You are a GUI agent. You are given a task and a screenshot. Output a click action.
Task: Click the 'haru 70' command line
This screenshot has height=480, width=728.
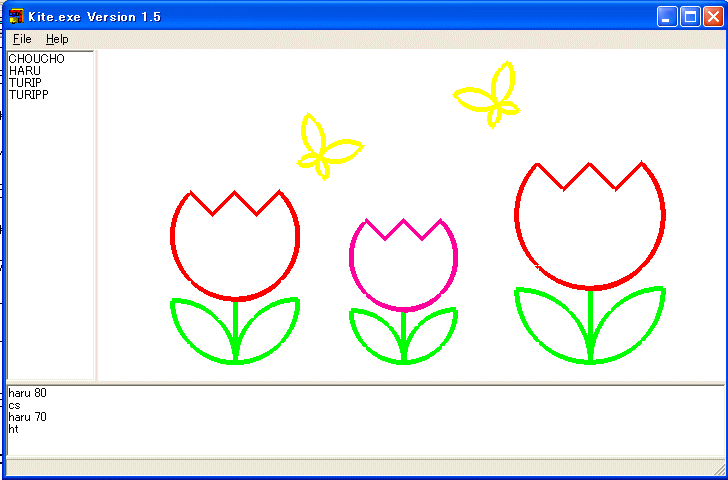click(27, 417)
